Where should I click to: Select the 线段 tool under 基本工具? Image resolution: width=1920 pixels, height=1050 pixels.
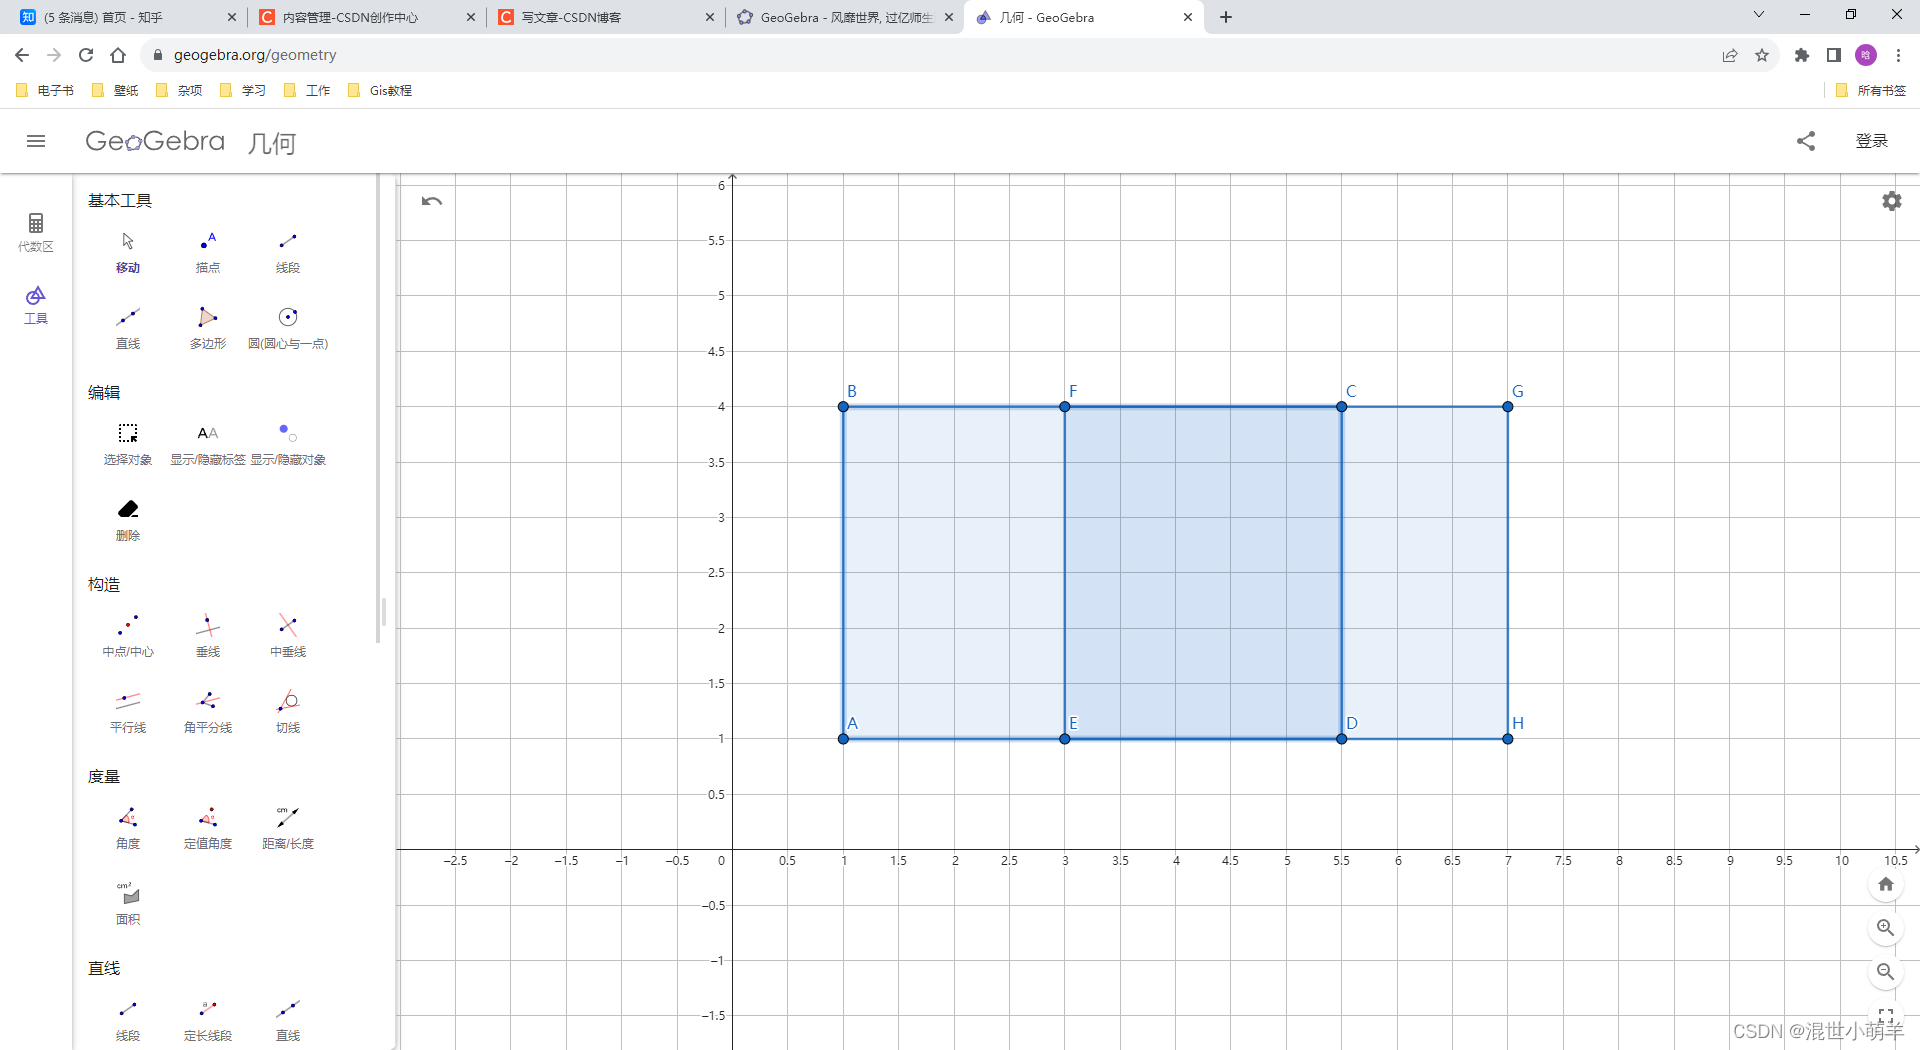coord(288,252)
